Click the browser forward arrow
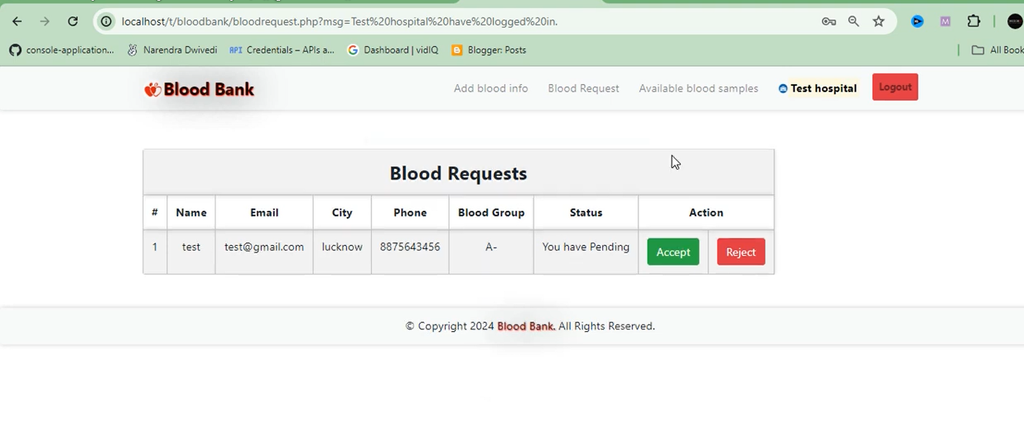 44,22
